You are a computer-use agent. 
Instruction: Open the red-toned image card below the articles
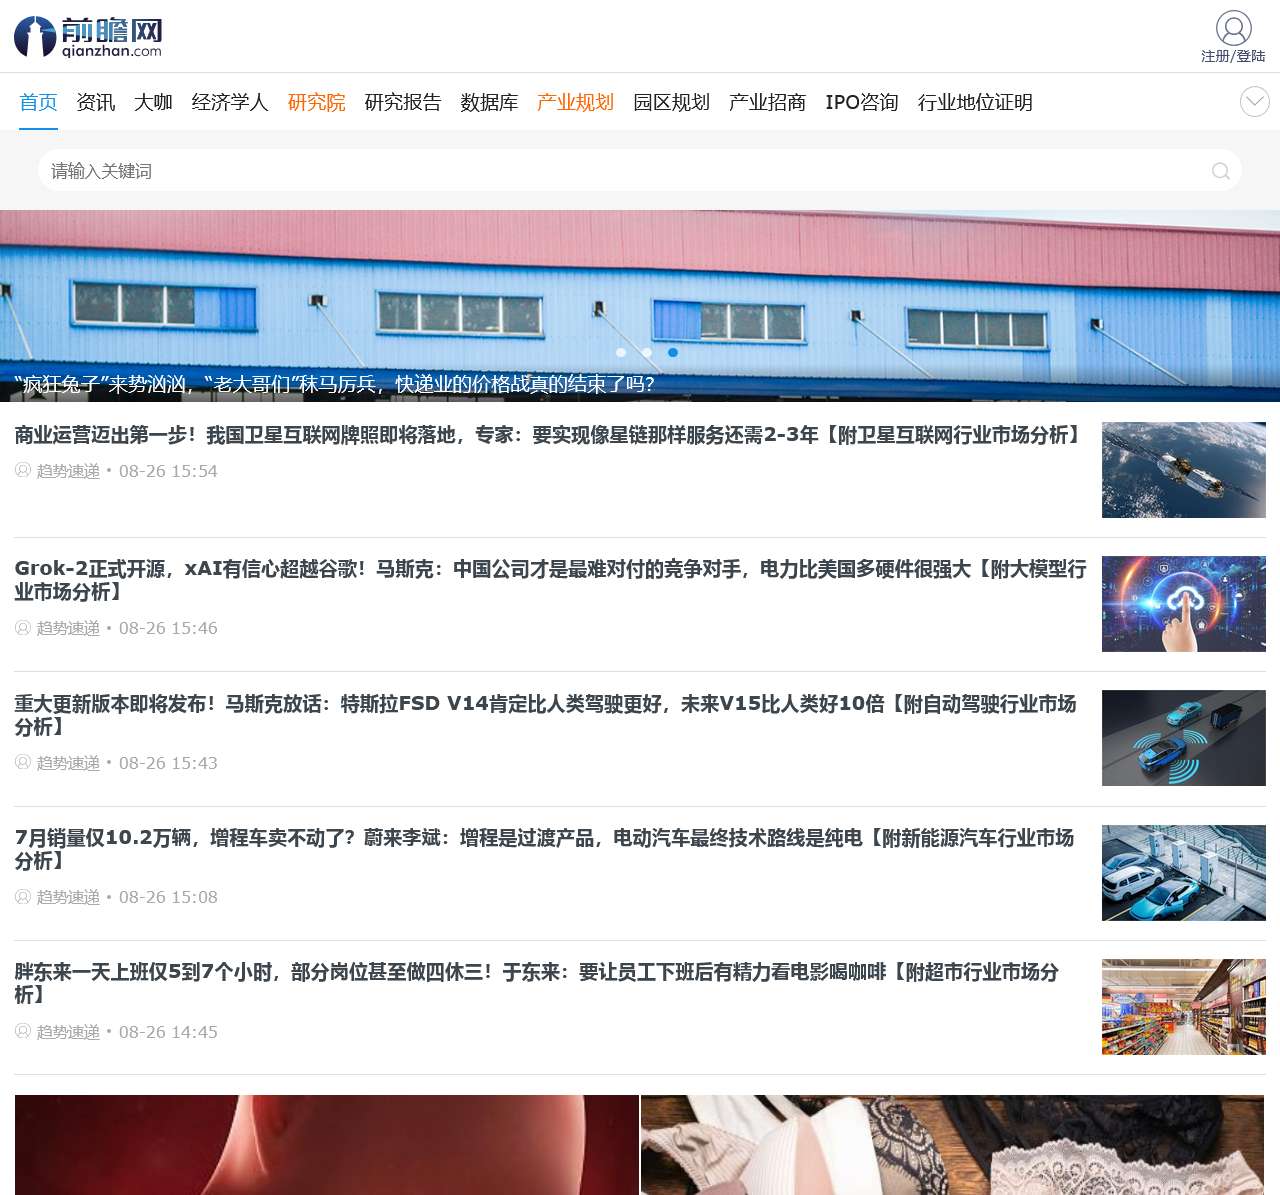327,1145
